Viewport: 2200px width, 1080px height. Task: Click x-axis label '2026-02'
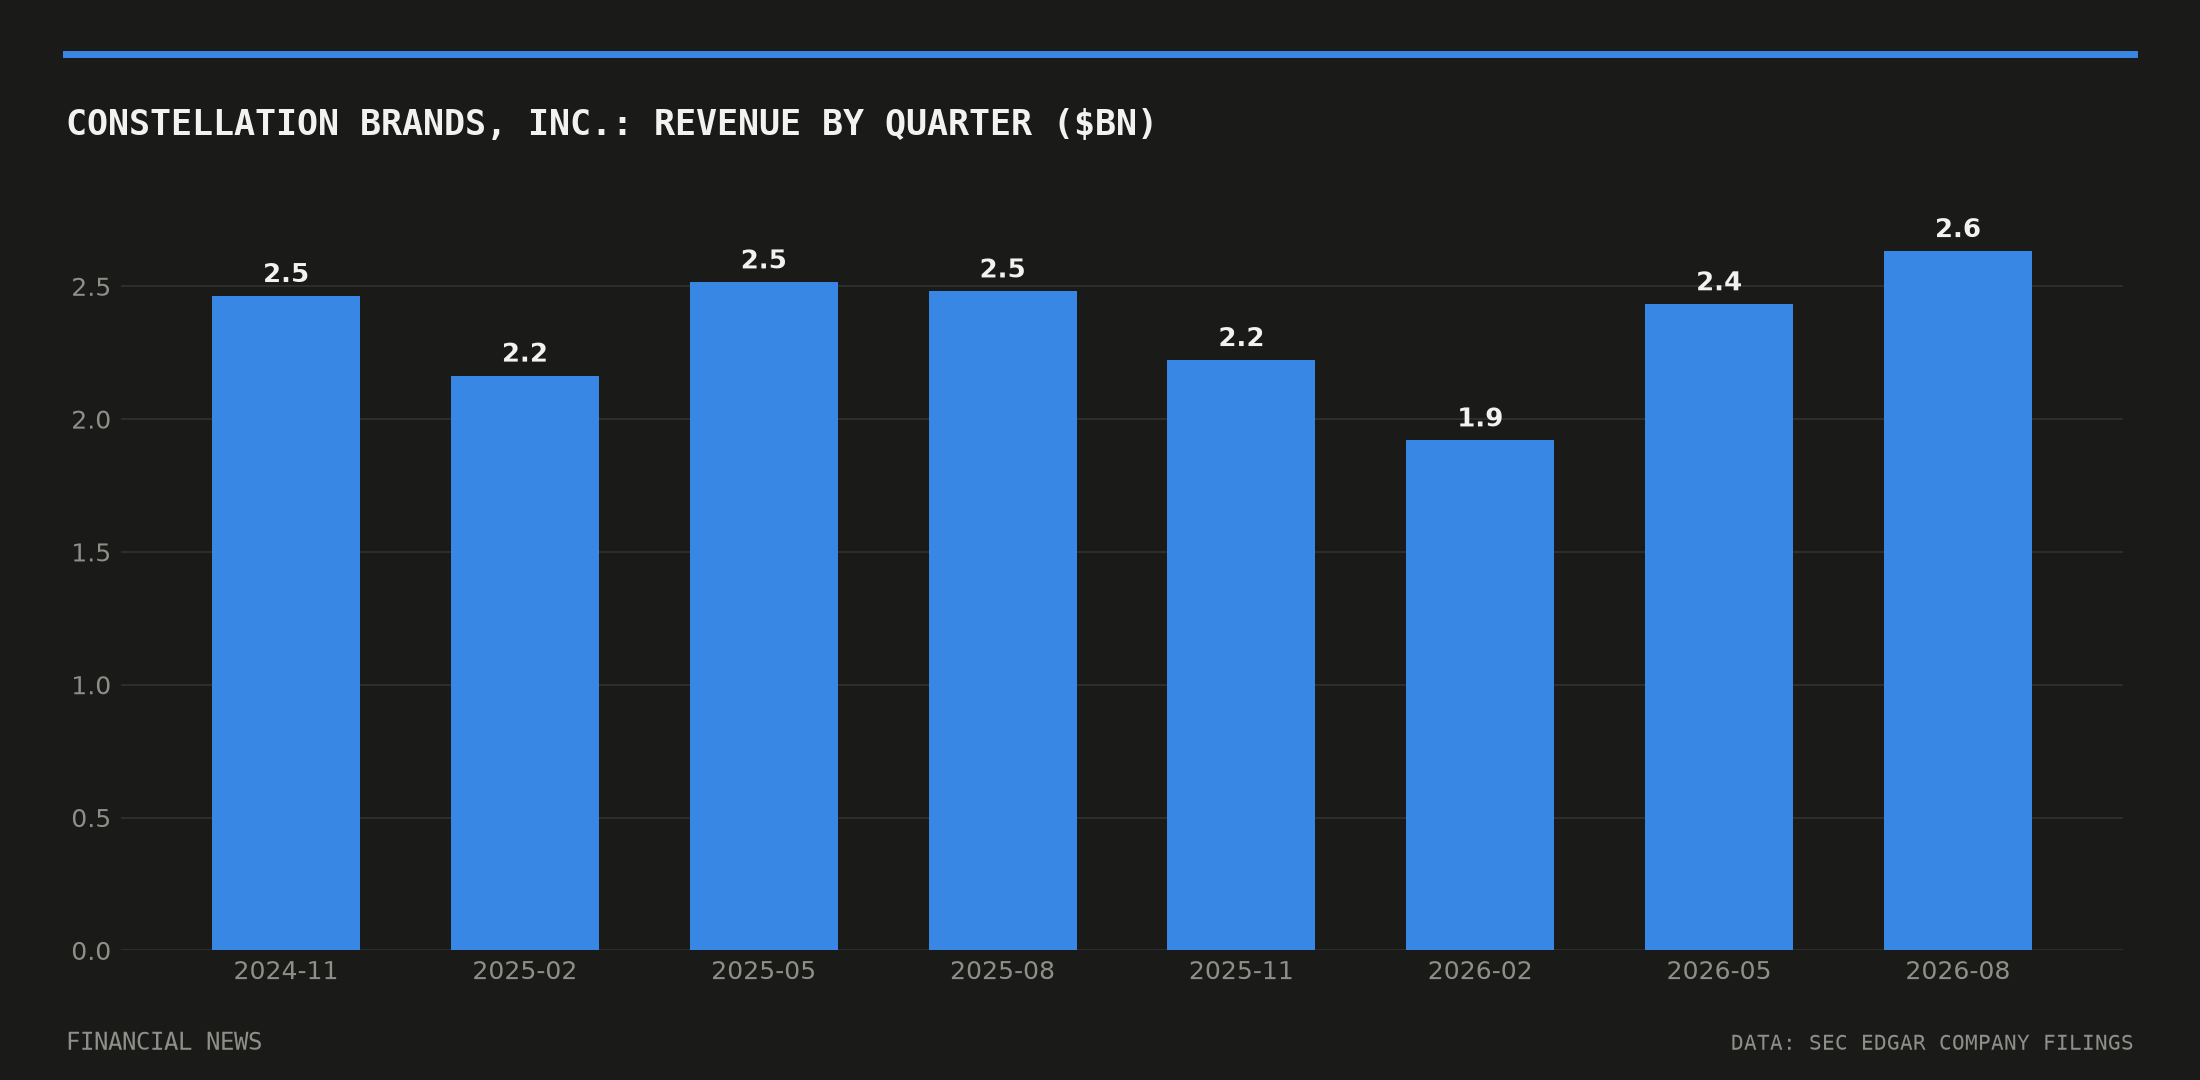[1480, 971]
